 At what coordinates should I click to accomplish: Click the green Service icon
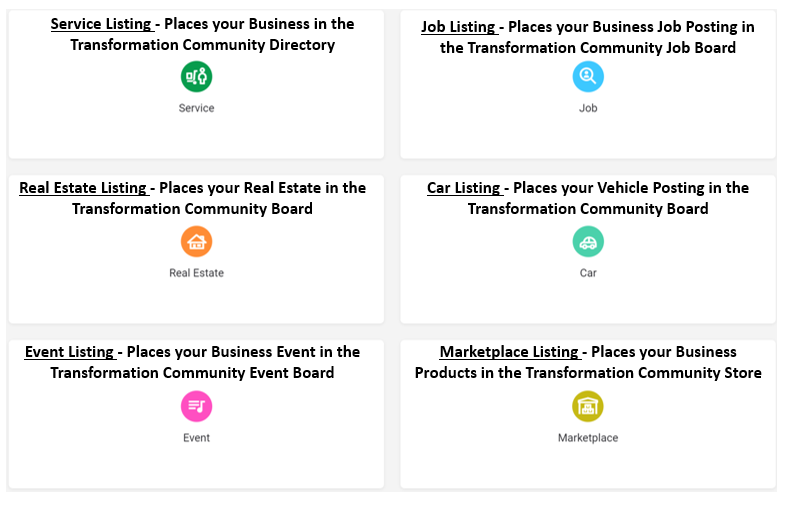tap(196, 76)
